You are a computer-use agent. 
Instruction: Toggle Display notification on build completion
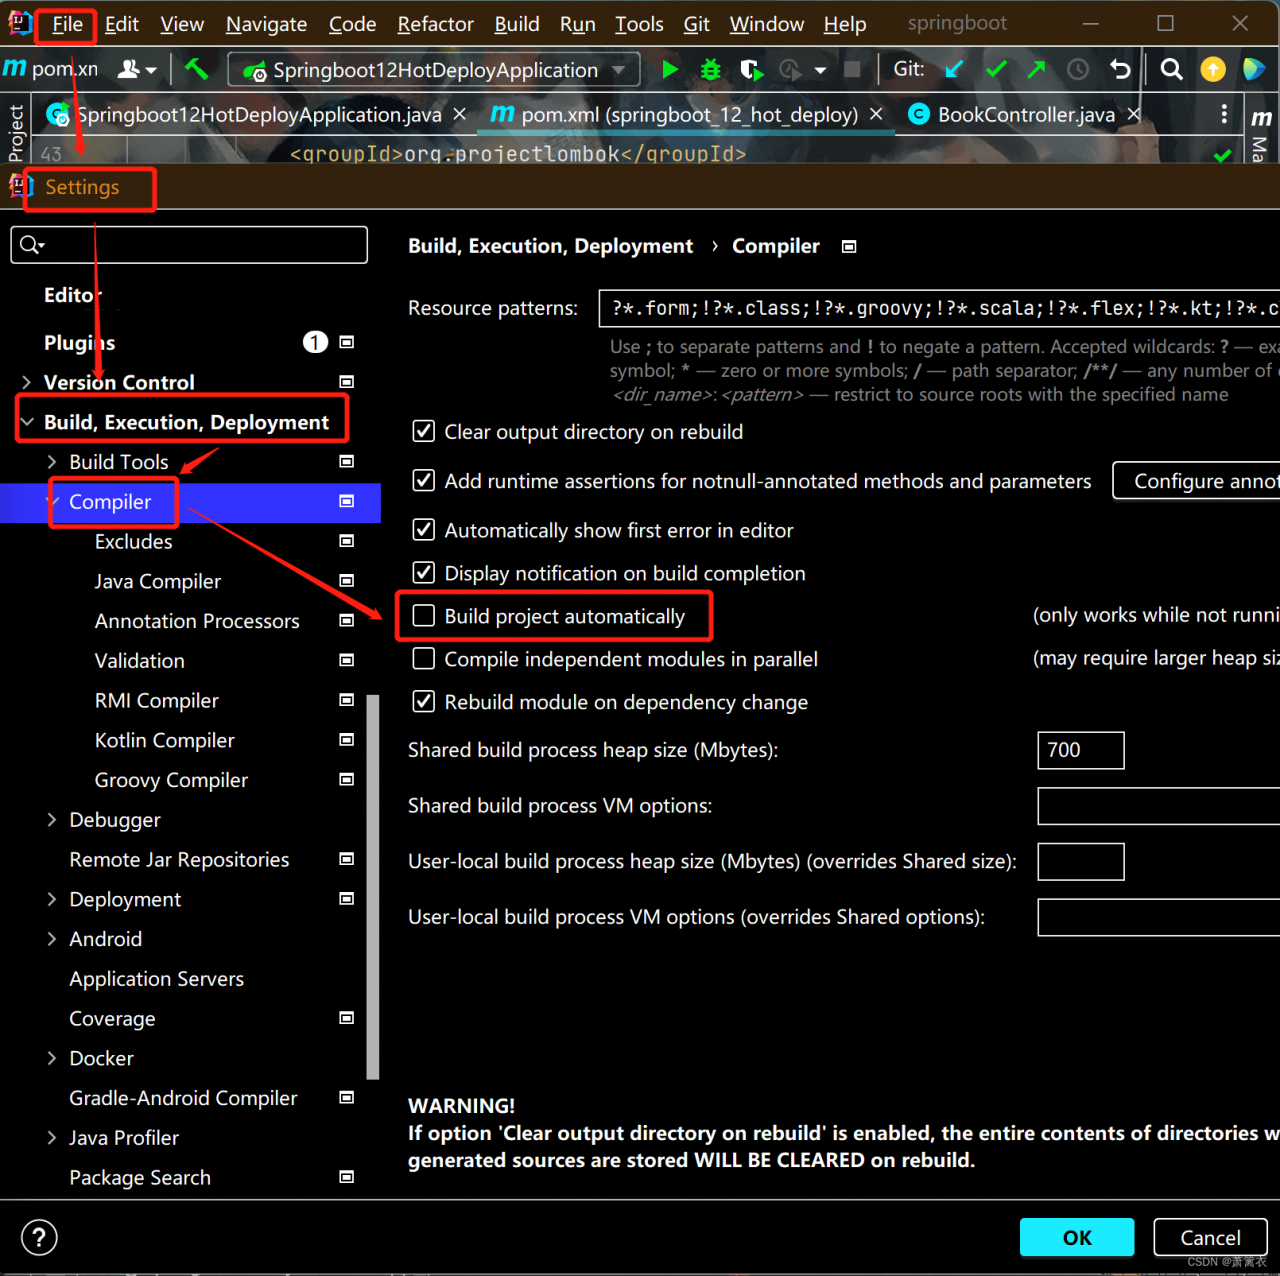click(424, 572)
